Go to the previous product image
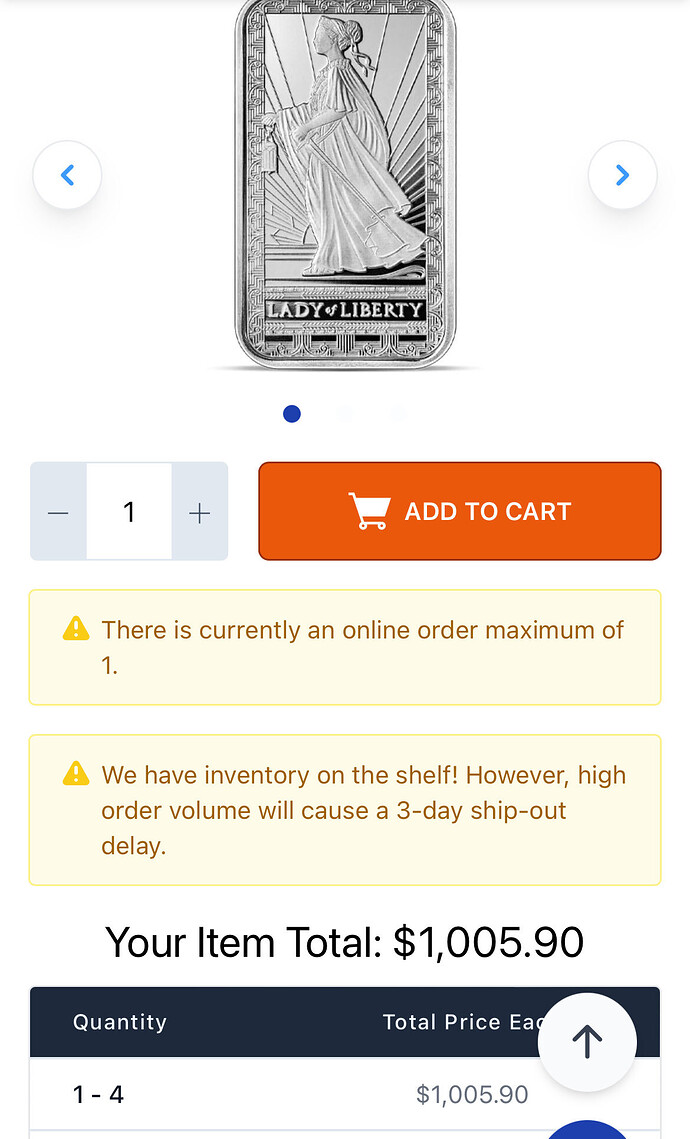This screenshot has height=1139, width=690. [x=67, y=176]
